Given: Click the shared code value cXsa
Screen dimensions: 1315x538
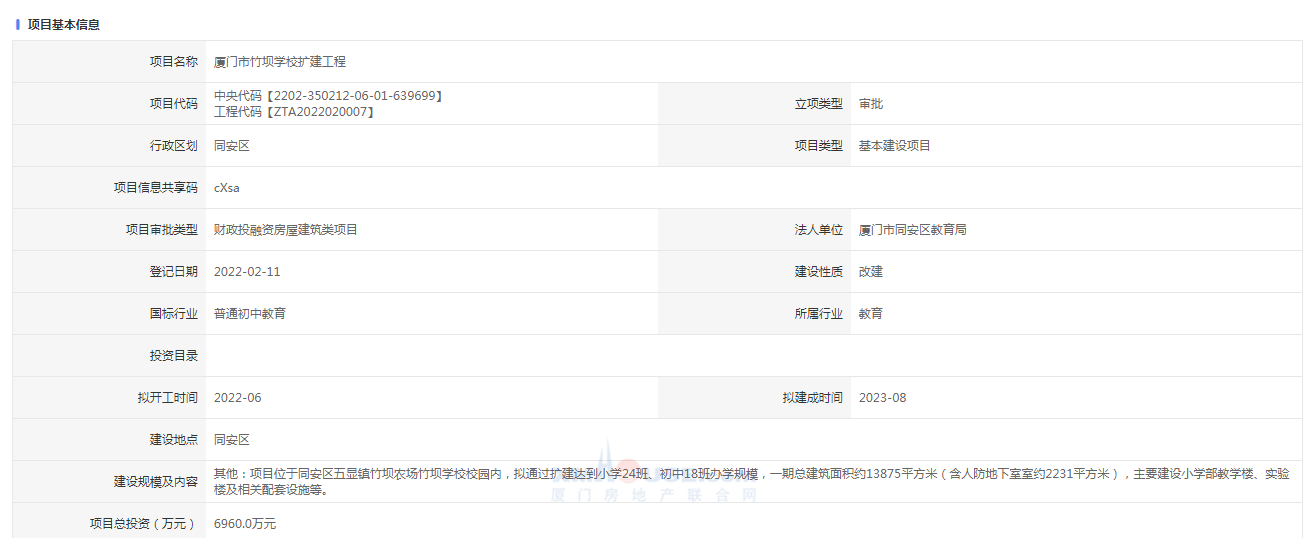Looking at the screenshot, I should click(x=226, y=188).
